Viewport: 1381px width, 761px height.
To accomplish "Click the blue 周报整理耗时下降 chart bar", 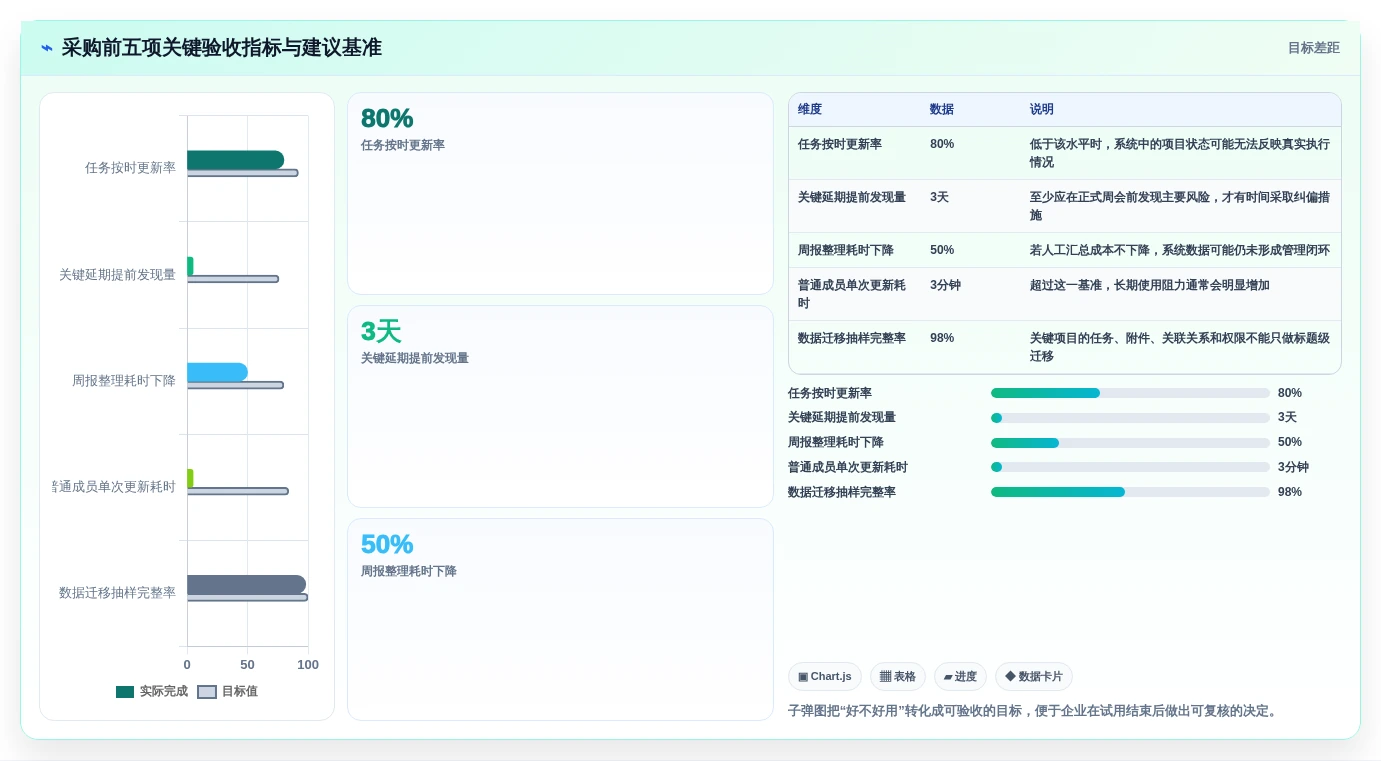I will pyautogui.click(x=217, y=372).
